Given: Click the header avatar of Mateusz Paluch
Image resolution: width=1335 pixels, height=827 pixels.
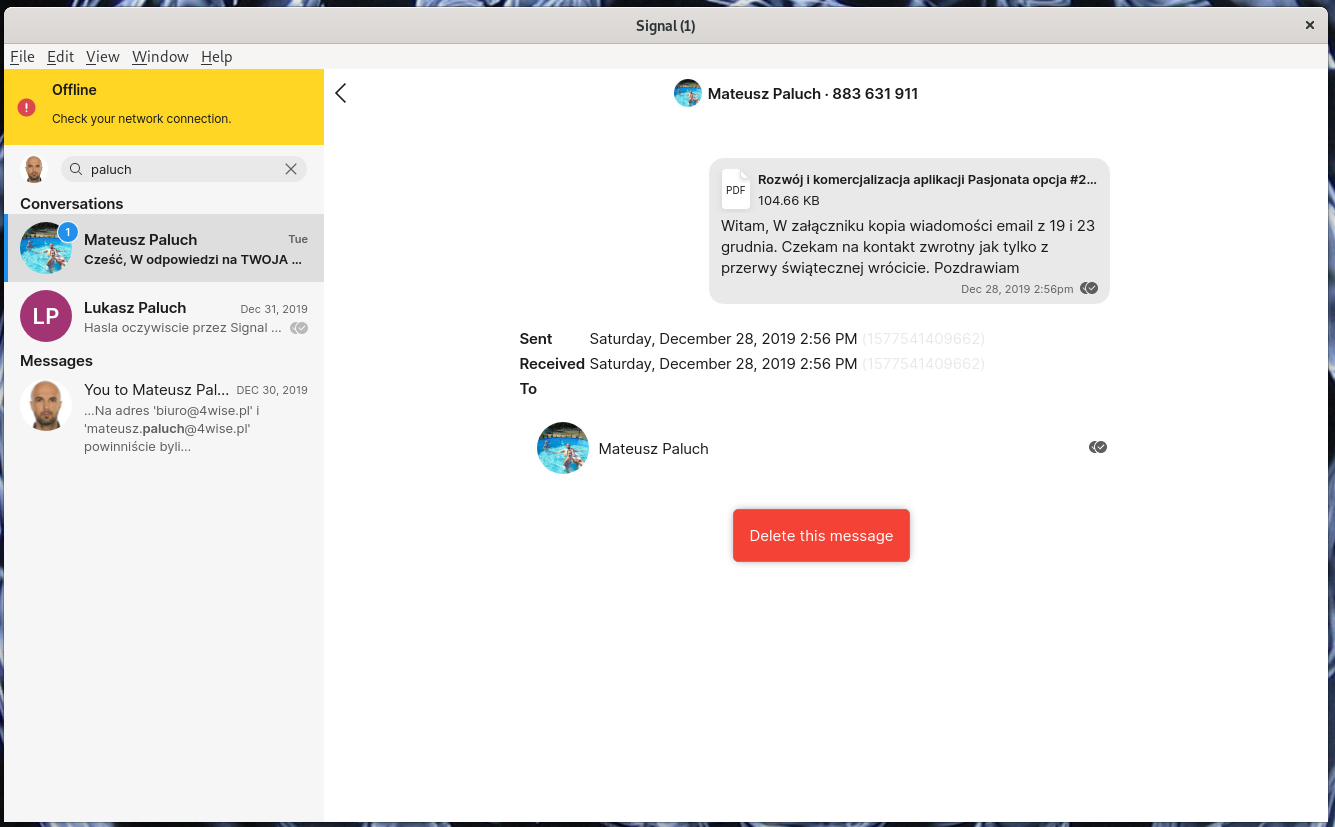Looking at the screenshot, I should click(688, 94).
